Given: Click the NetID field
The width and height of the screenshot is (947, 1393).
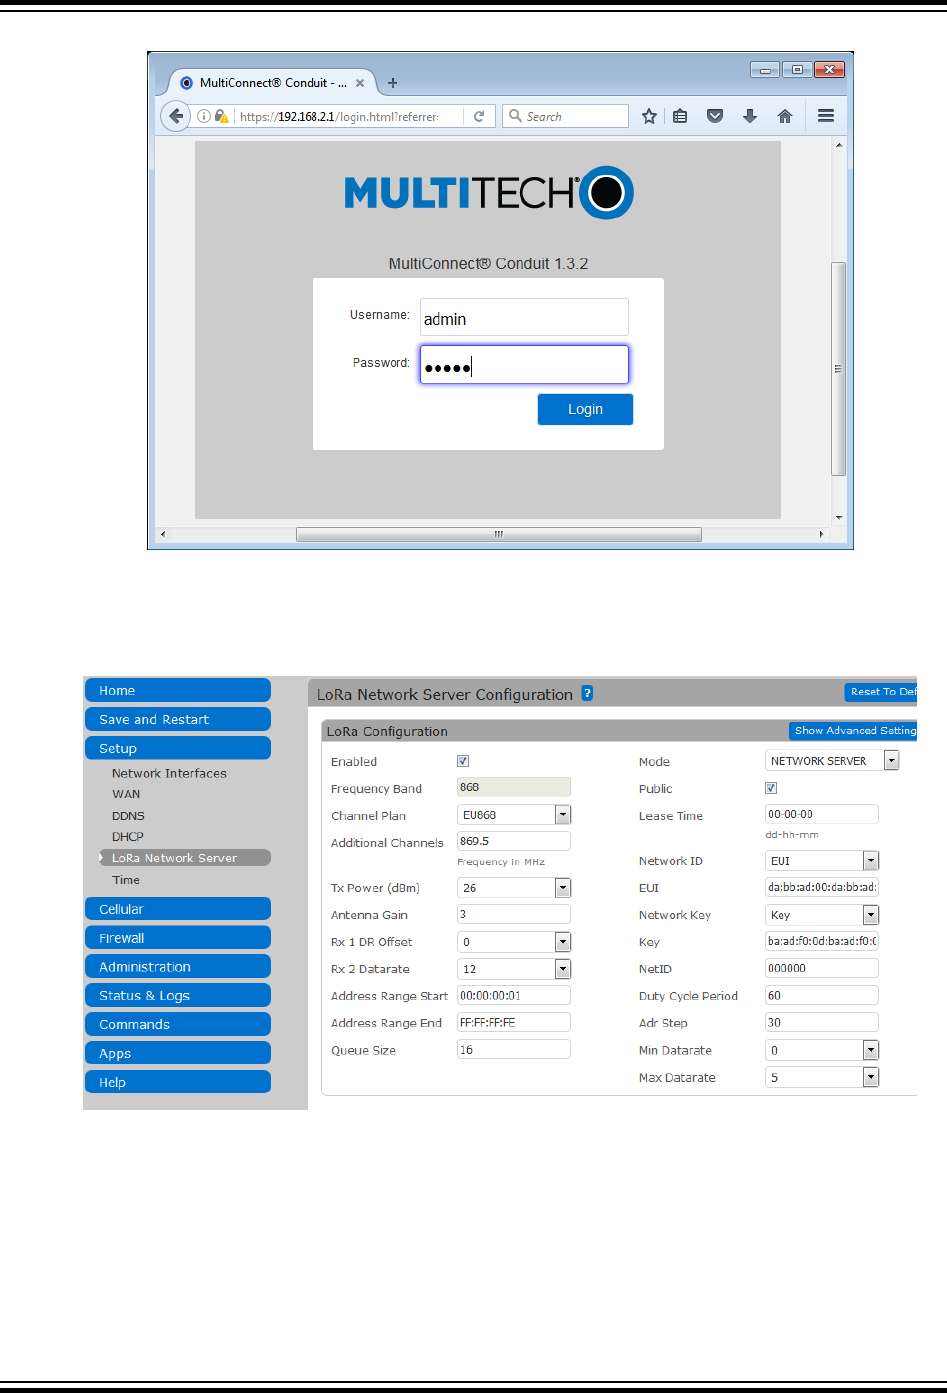Looking at the screenshot, I should click(822, 968).
